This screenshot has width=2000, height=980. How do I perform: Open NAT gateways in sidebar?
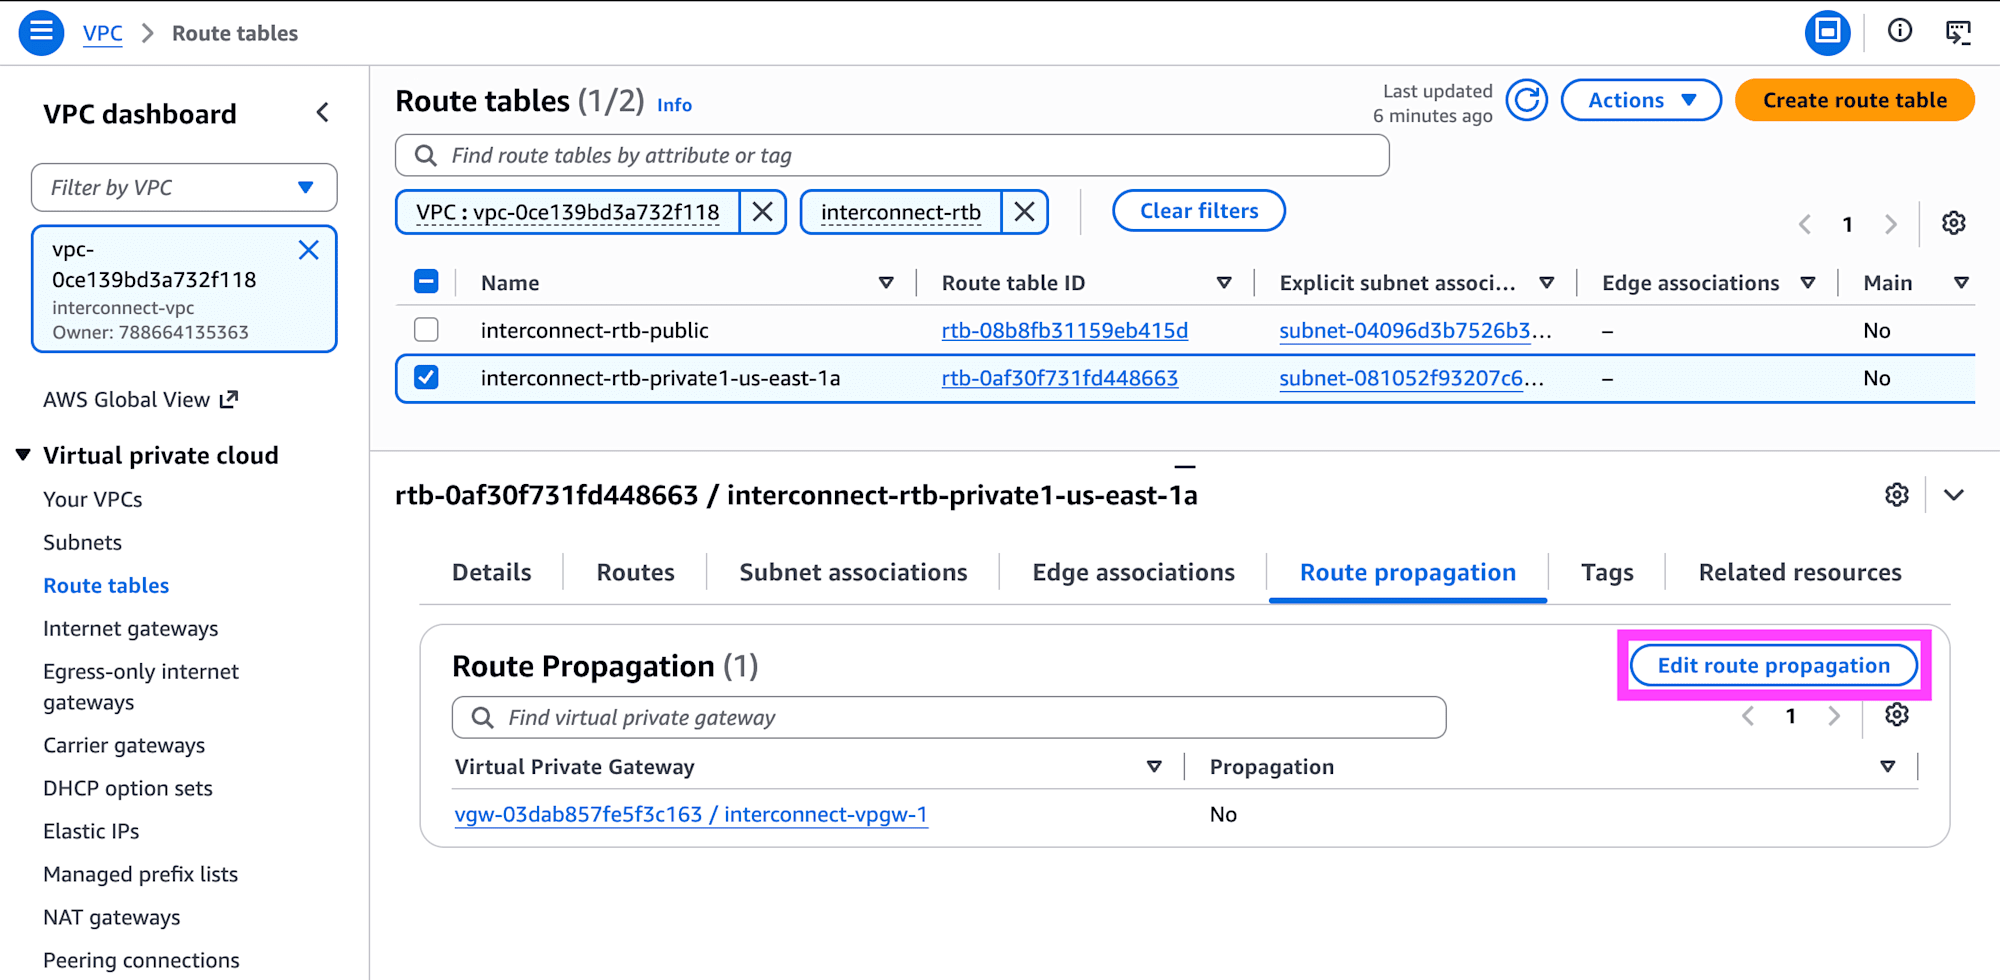[112, 917]
